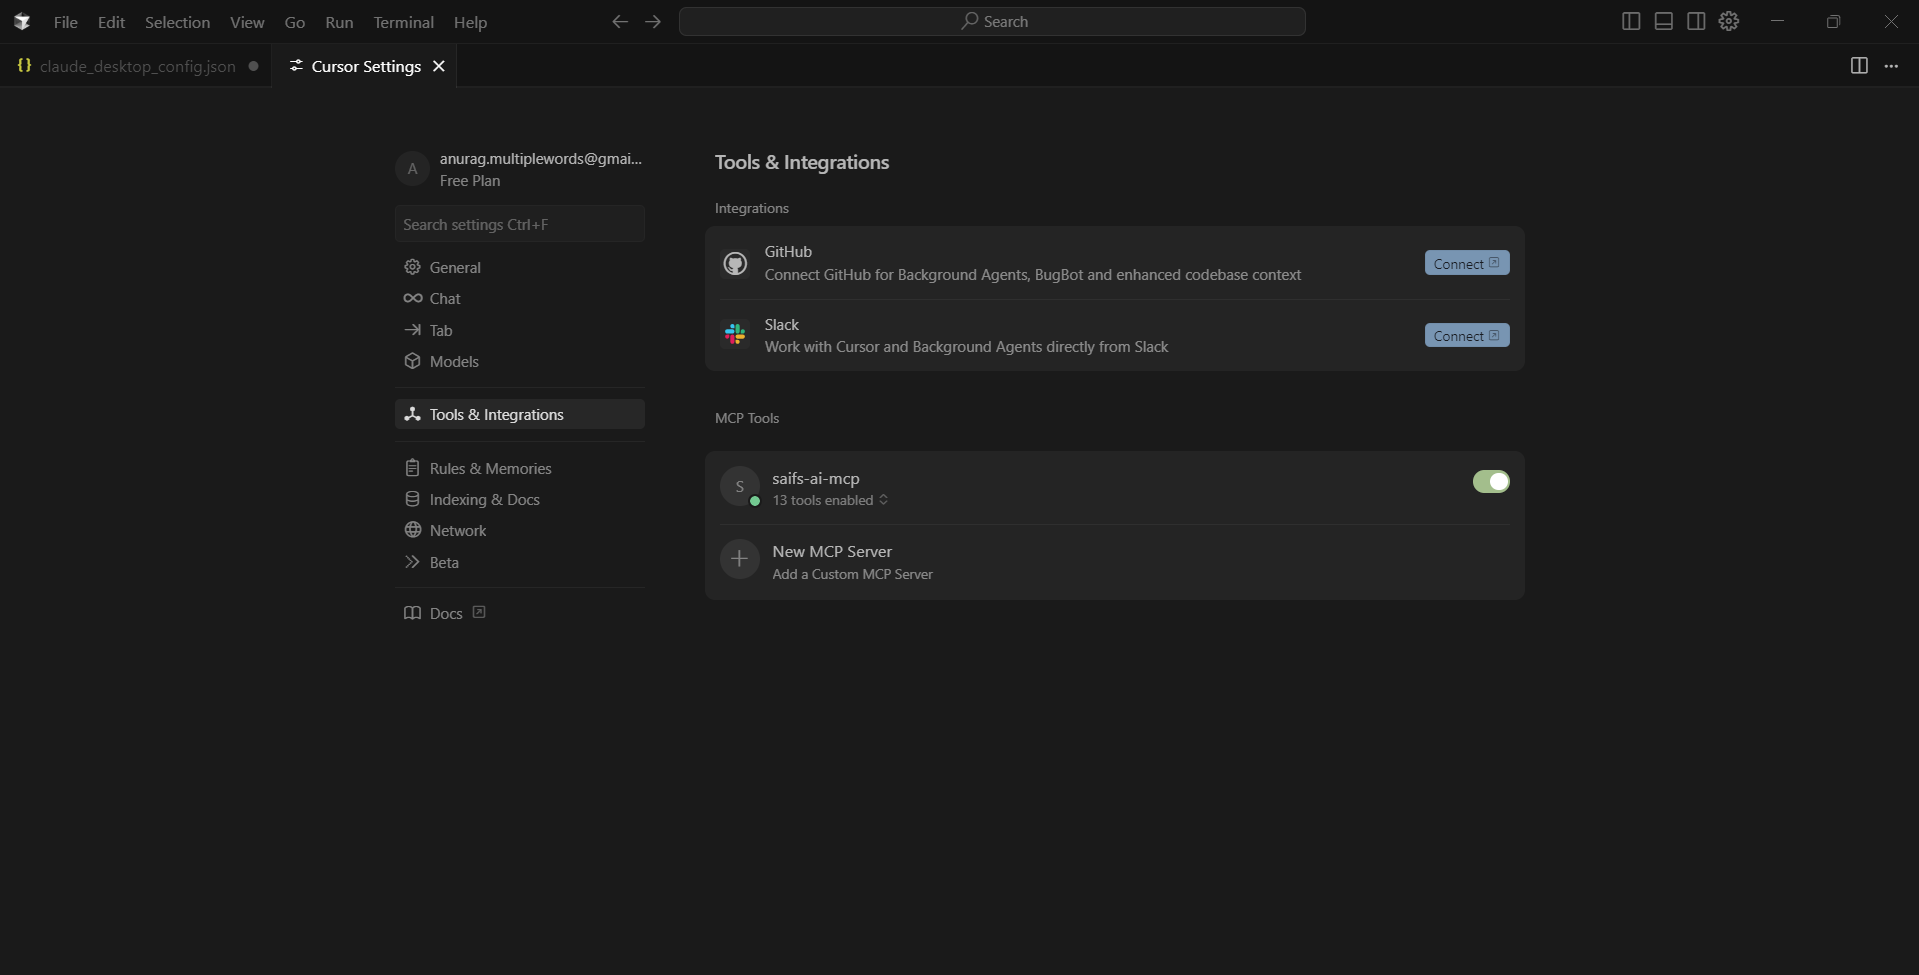Image resolution: width=1919 pixels, height=975 pixels.
Task: Open the View menu
Action: (247, 22)
